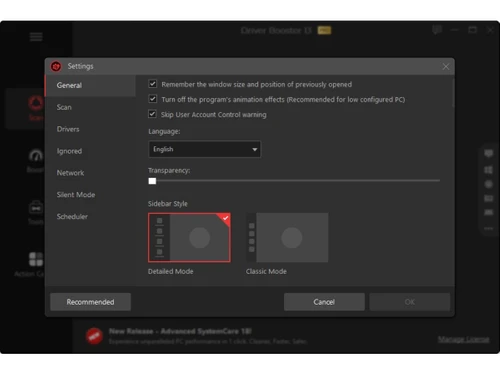
Task: Click the New Release Advanced SystemCare banner text
Action: coord(180,331)
